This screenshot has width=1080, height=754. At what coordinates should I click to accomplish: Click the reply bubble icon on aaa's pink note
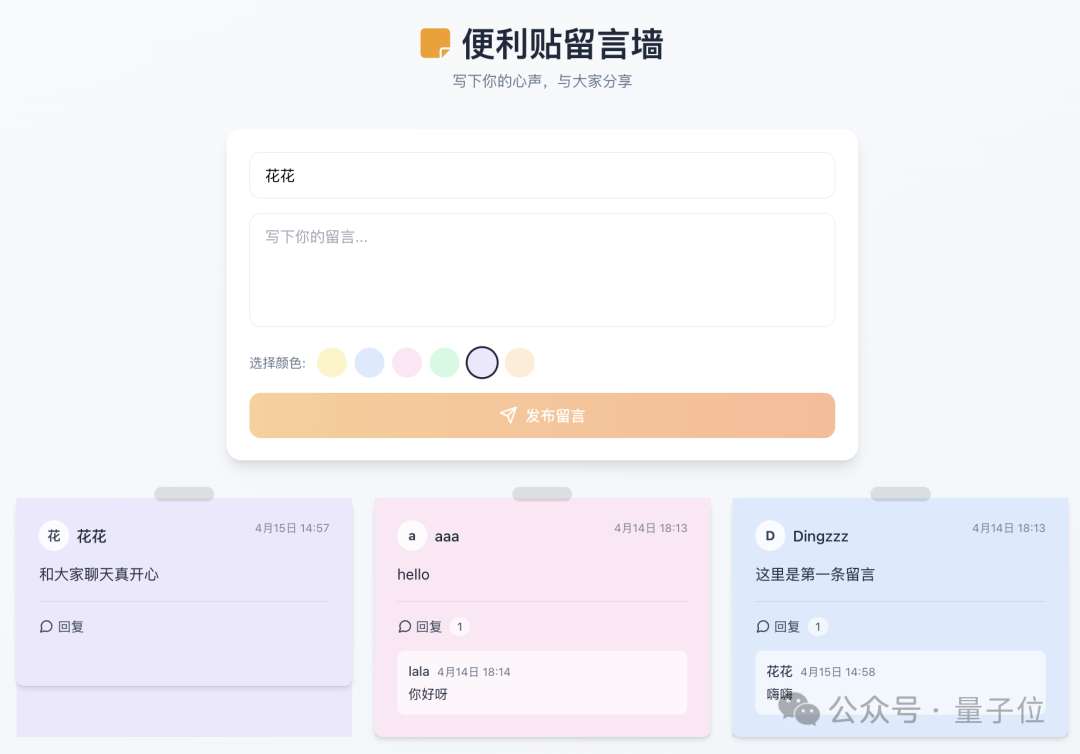coord(403,626)
